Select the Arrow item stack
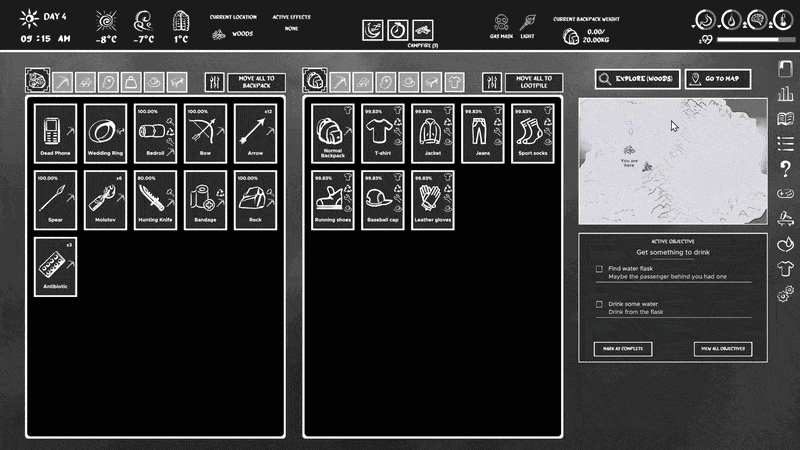The height and width of the screenshot is (450, 800). coord(255,134)
